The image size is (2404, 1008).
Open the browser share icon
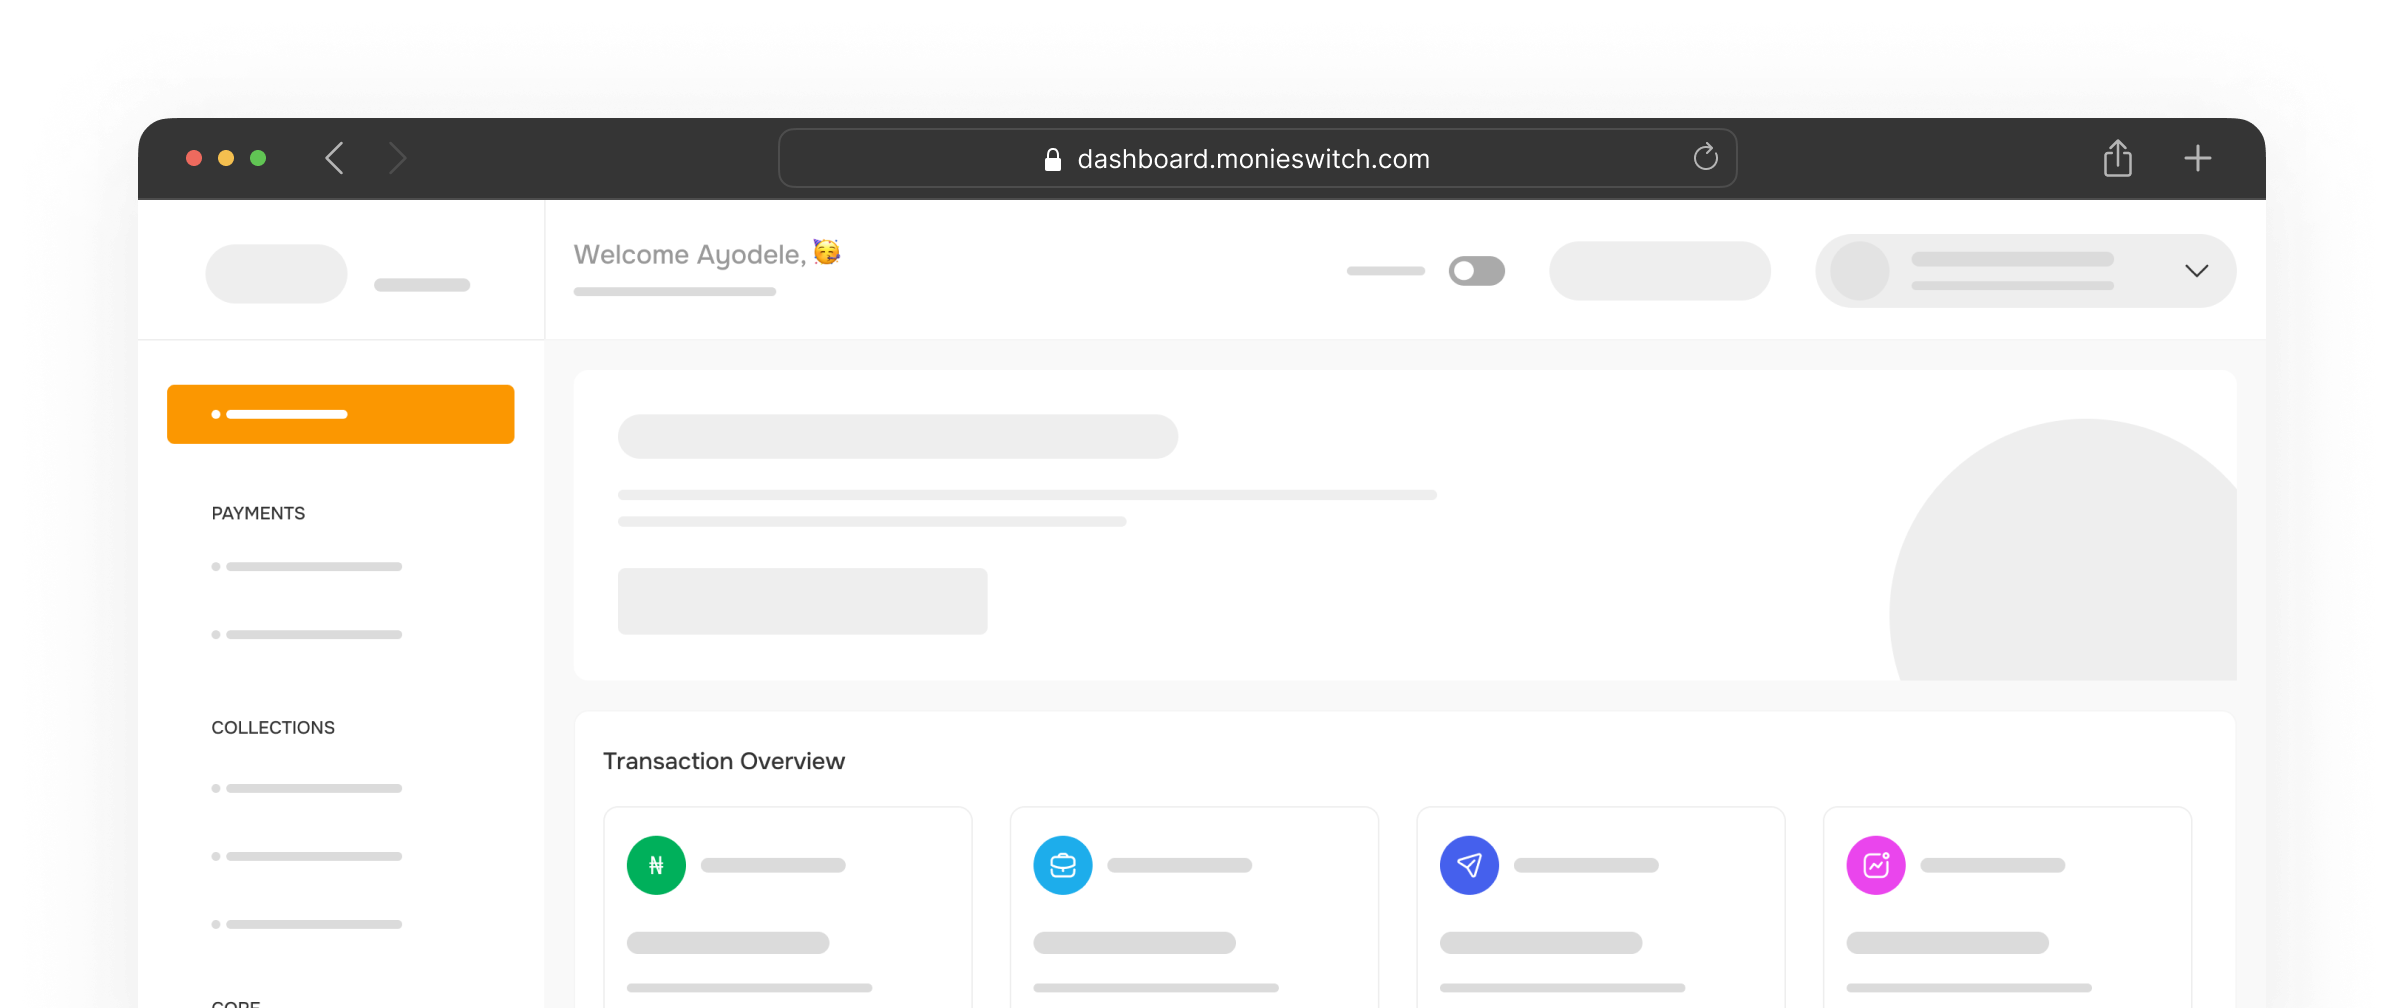(x=2117, y=158)
